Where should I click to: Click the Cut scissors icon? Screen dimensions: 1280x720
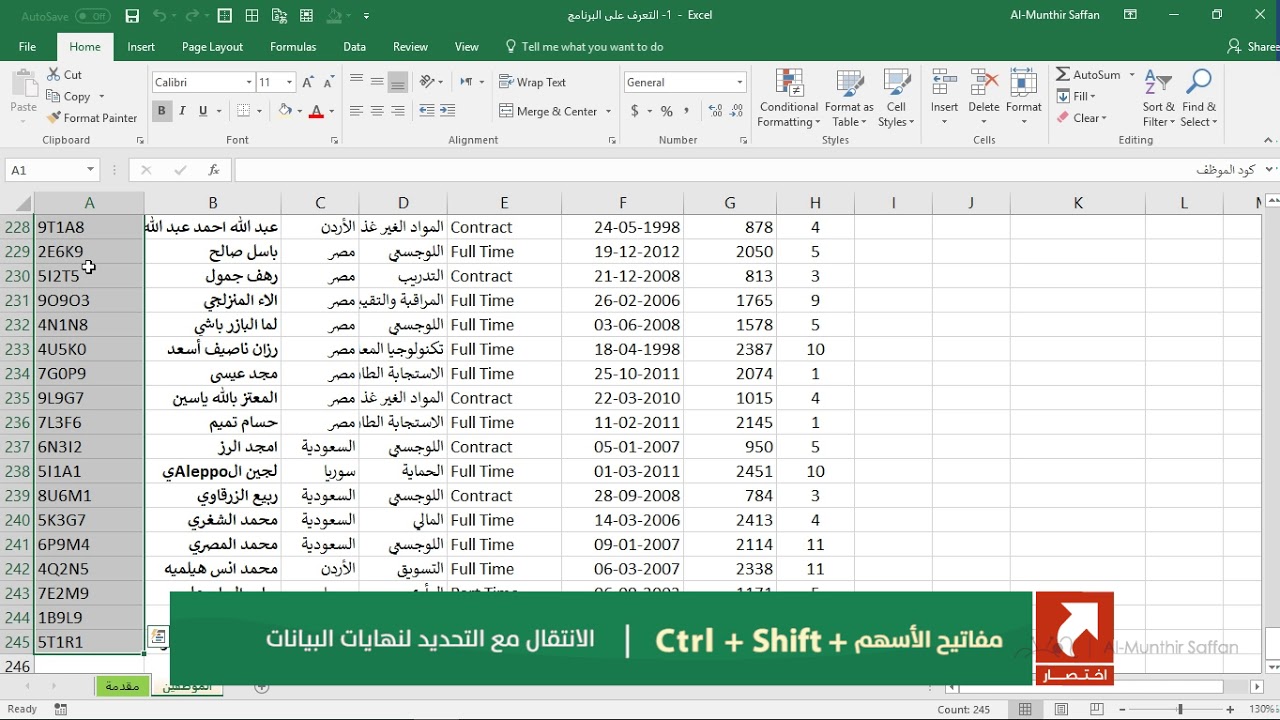[x=54, y=75]
